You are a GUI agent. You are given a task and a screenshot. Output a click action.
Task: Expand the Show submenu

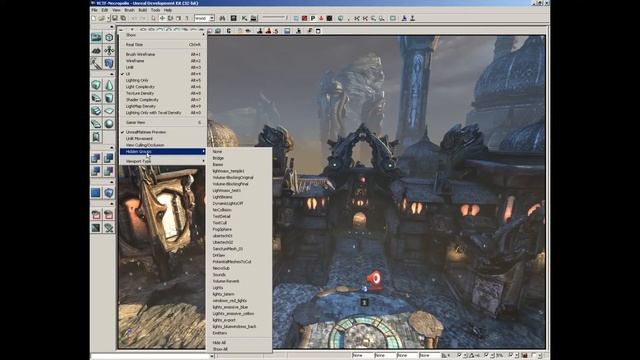pyautogui.click(x=163, y=35)
